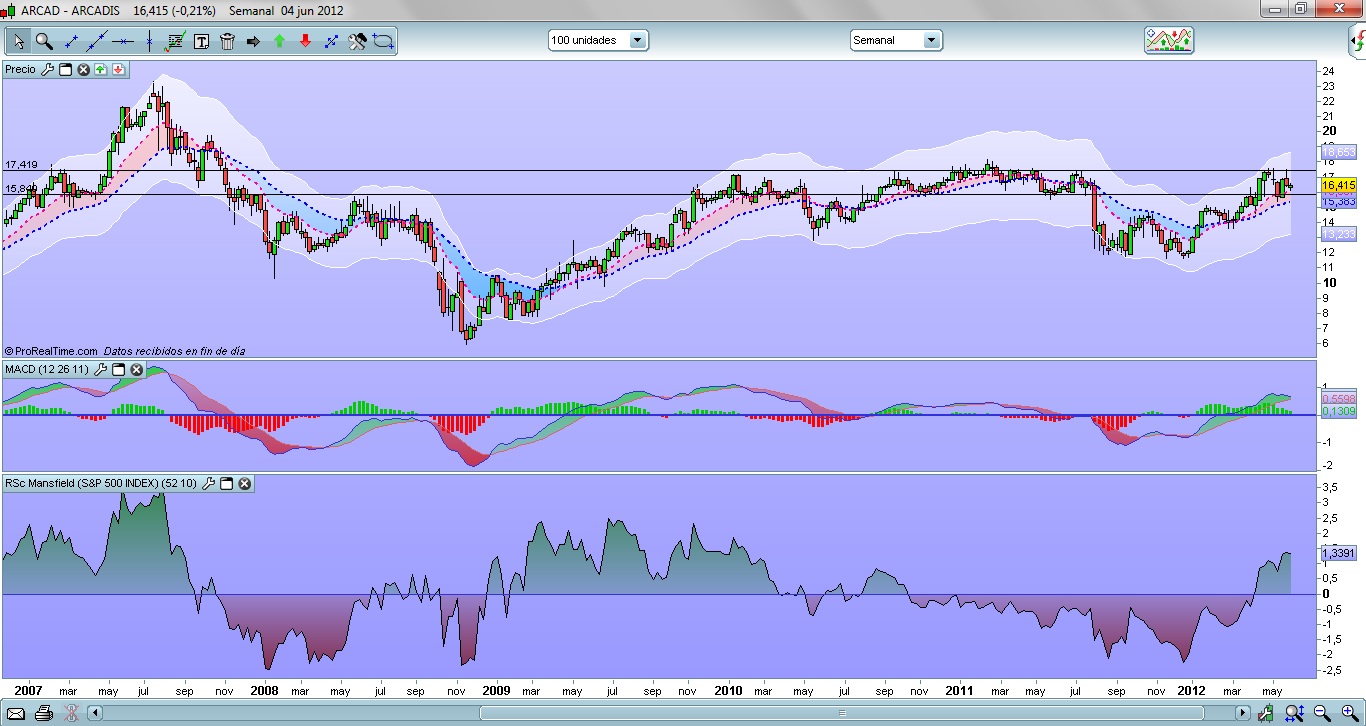Open RSc Mansfield wrench settings
Viewport: 1366px width, 726px height.
[208, 484]
